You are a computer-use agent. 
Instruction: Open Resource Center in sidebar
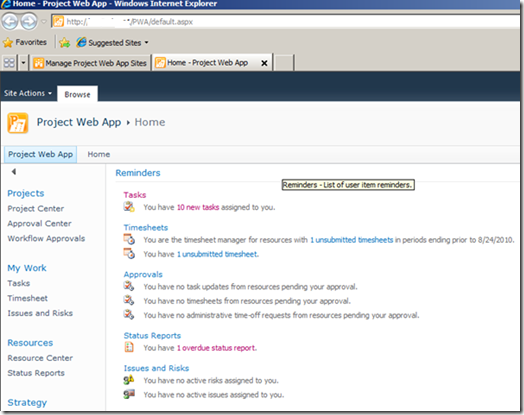pos(40,358)
